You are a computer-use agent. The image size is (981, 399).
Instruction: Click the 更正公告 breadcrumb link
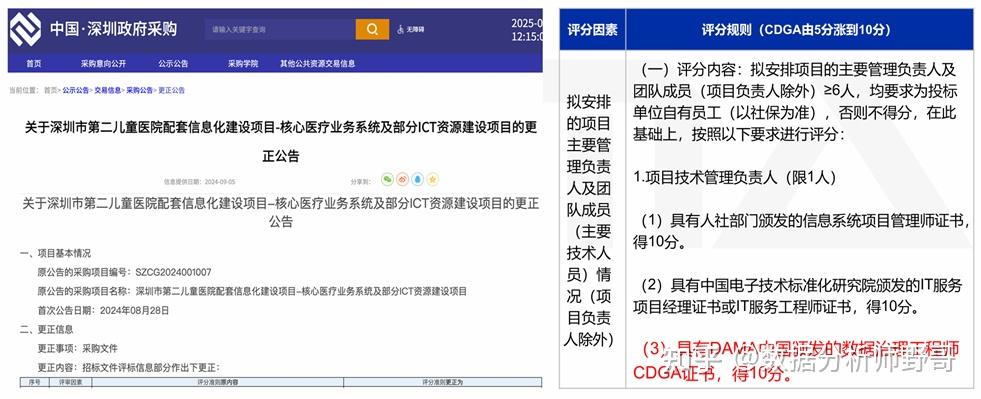pyautogui.click(x=171, y=91)
